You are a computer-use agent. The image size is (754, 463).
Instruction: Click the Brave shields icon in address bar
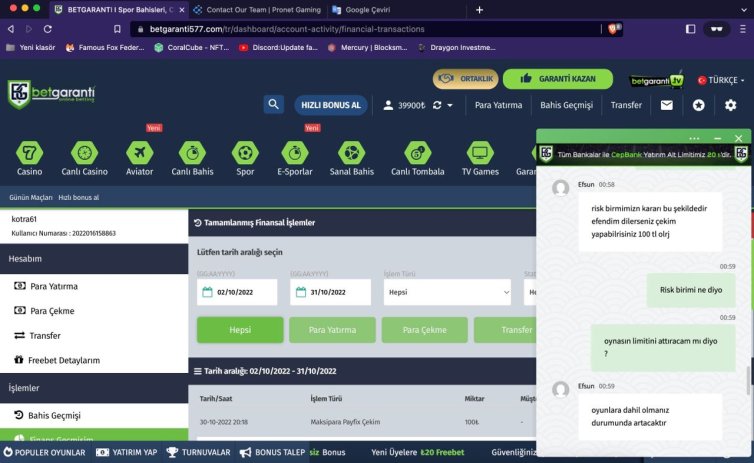pos(615,29)
